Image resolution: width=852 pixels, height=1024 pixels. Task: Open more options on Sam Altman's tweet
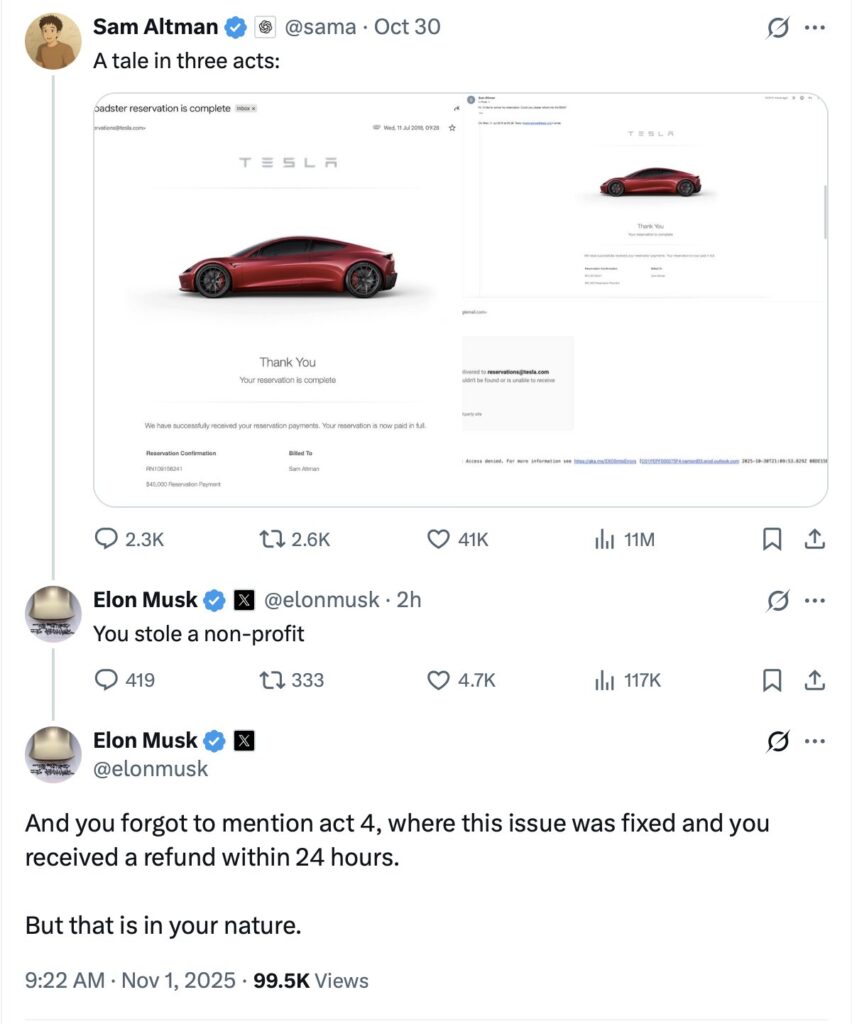point(815,28)
